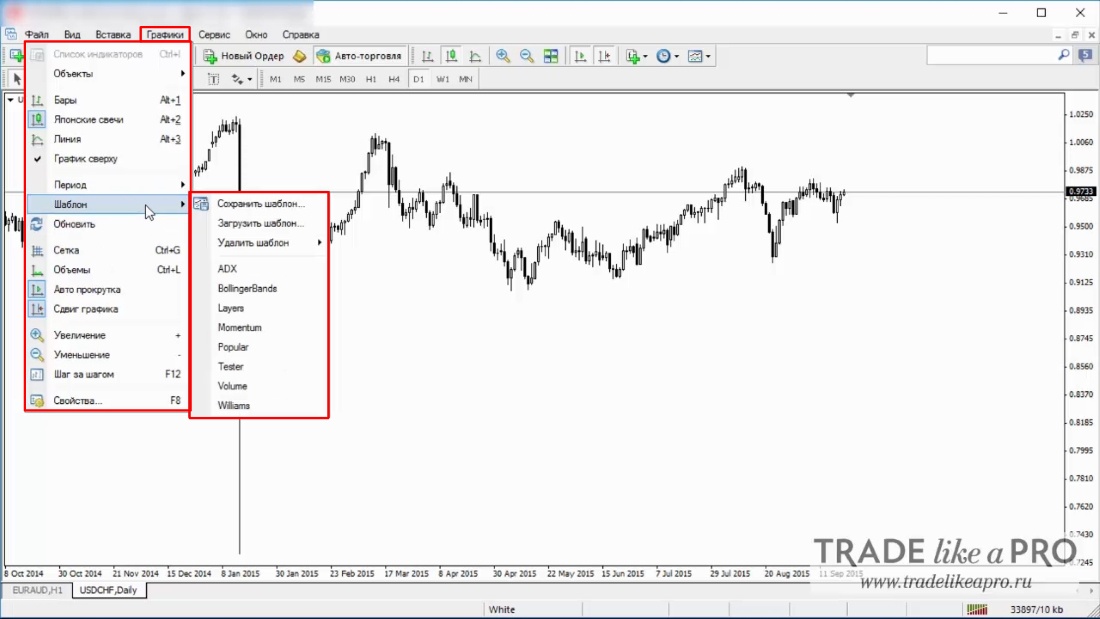1100x619 pixels.
Task: Click the zoom in magnifier toolbar icon
Action: click(x=503, y=56)
